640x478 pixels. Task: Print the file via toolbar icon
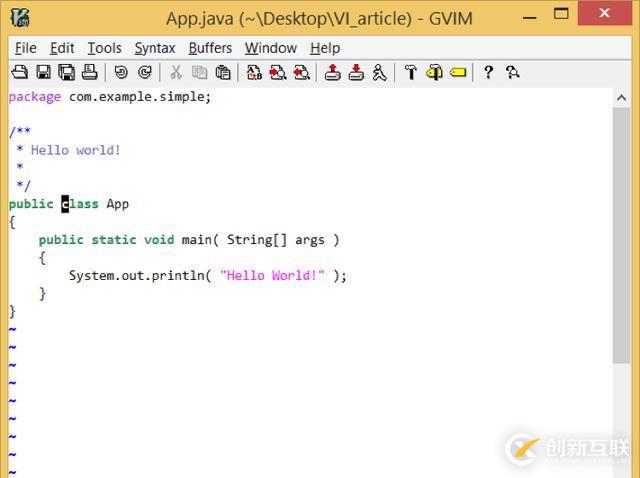point(89,72)
